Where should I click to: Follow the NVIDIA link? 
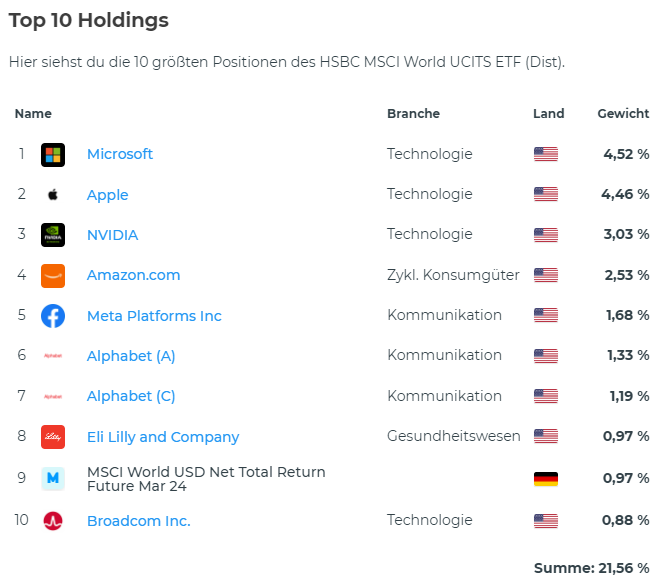113,235
